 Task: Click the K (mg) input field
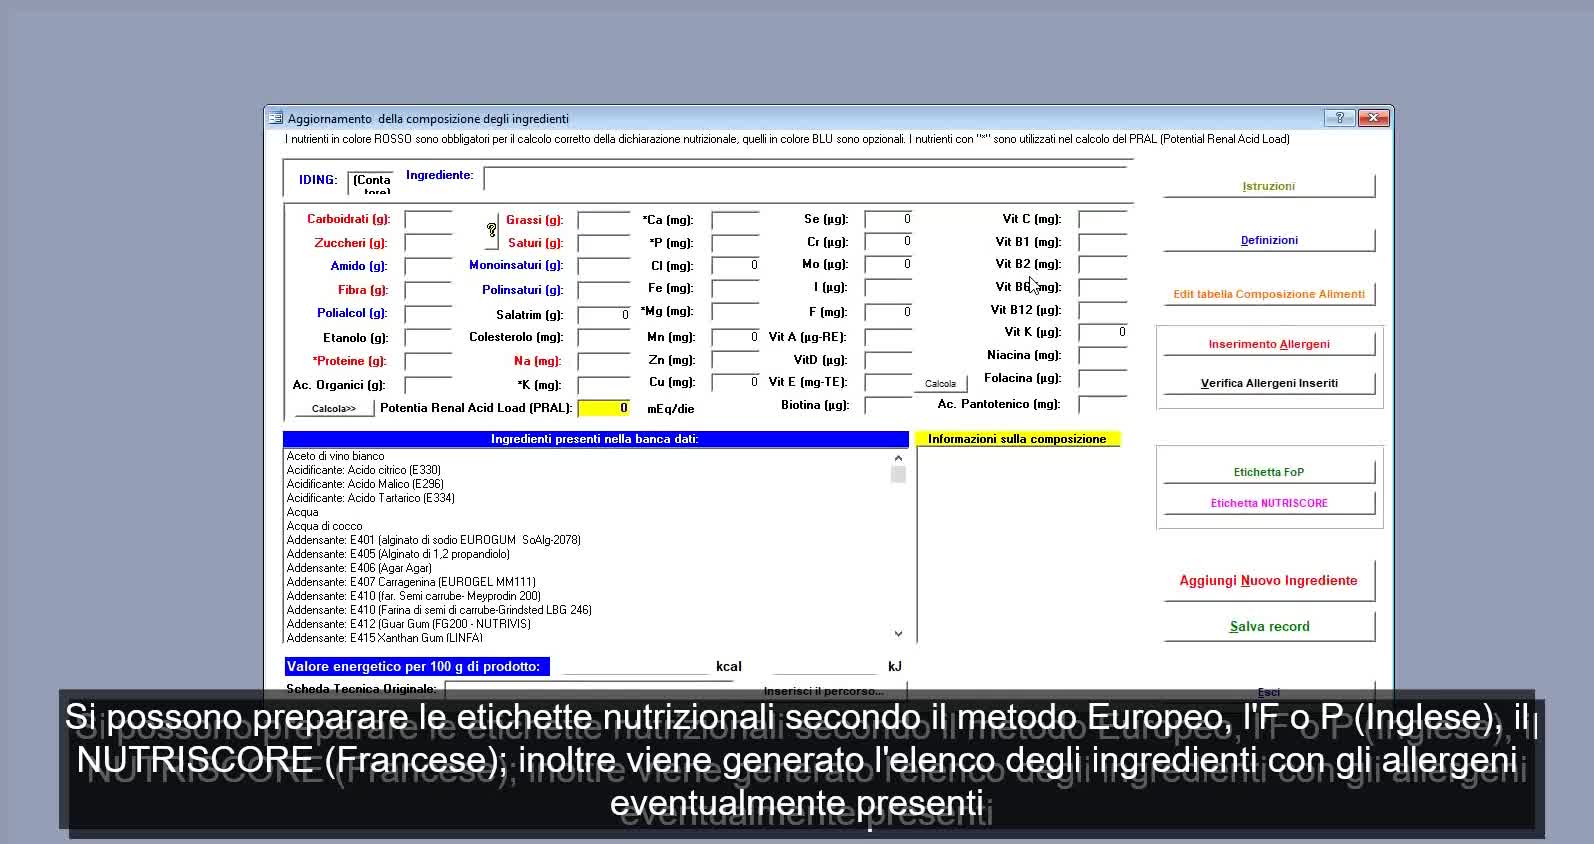(x=604, y=385)
